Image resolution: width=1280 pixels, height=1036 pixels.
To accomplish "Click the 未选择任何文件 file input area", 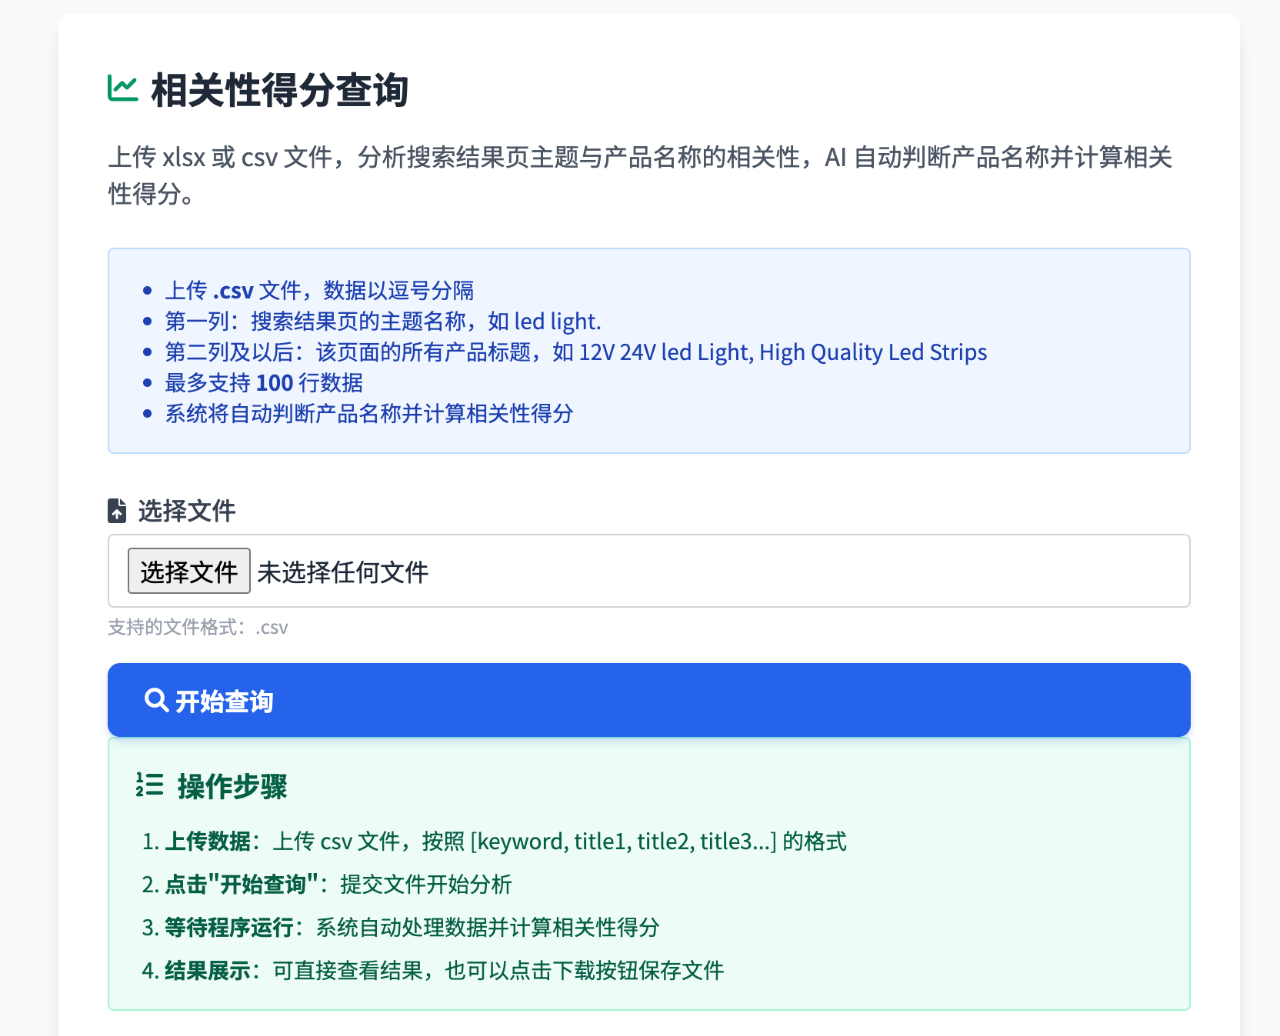I will (x=343, y=571).
